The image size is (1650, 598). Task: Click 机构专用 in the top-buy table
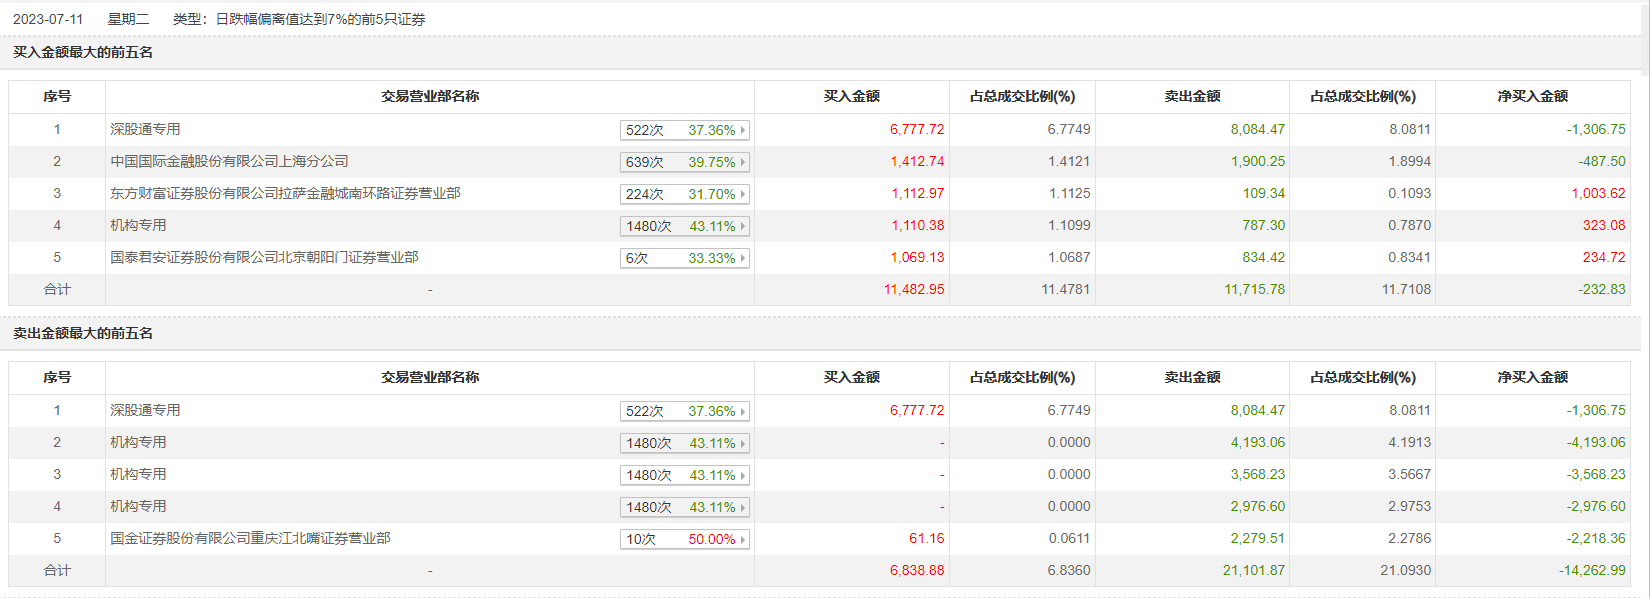(138, 225)
